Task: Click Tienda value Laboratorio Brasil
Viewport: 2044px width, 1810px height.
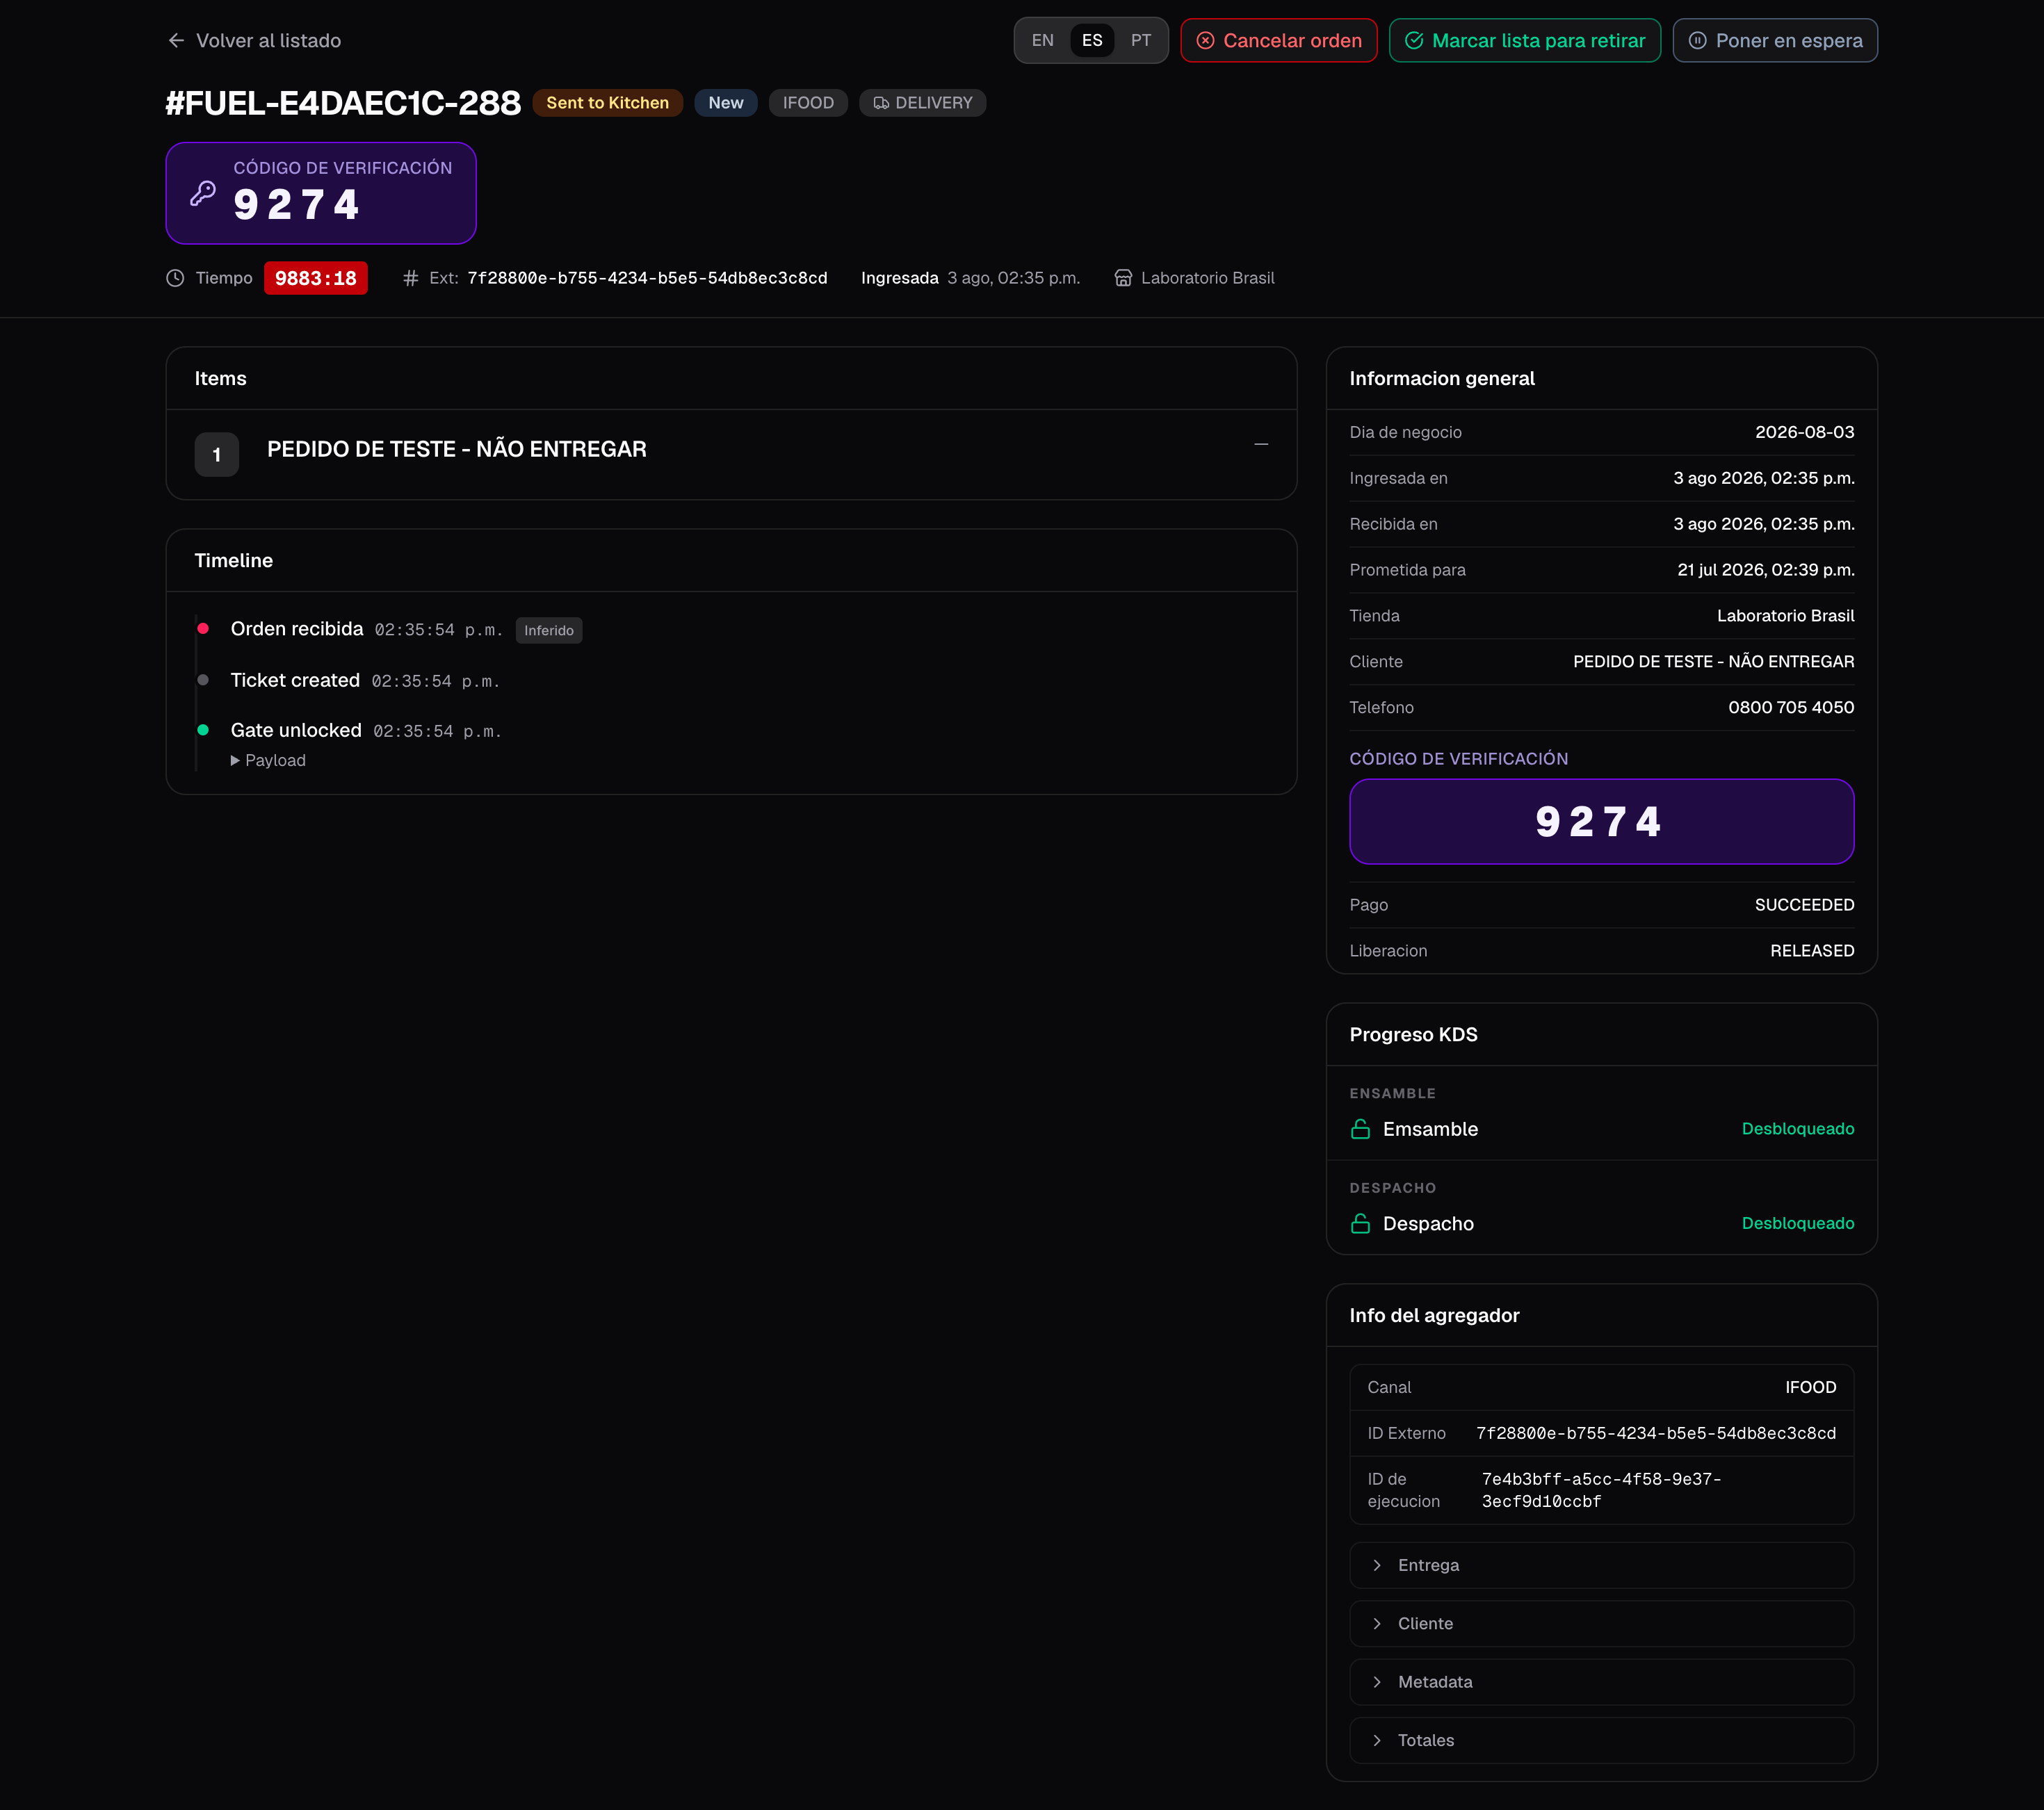Action: 1785,616
